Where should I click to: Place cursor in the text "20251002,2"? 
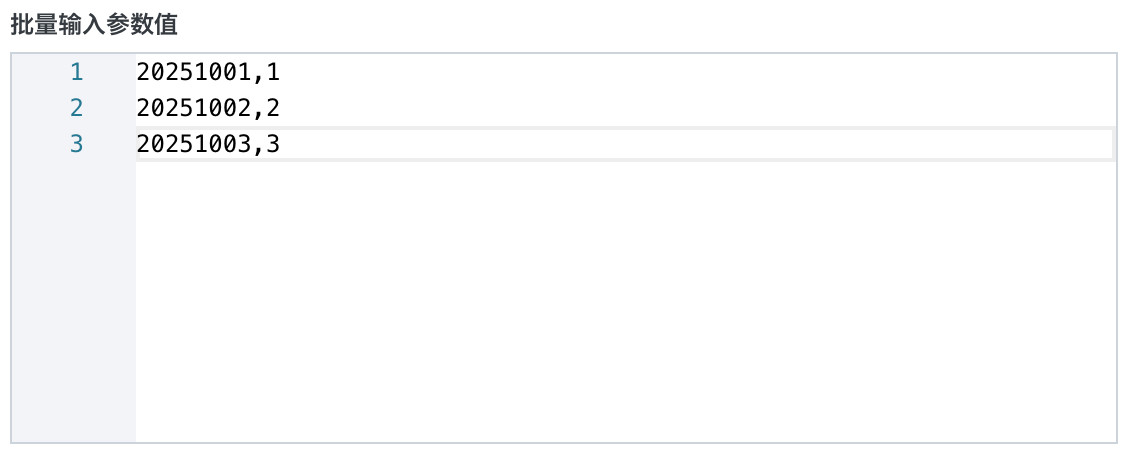pyautogui.click(x=209, y=108)
